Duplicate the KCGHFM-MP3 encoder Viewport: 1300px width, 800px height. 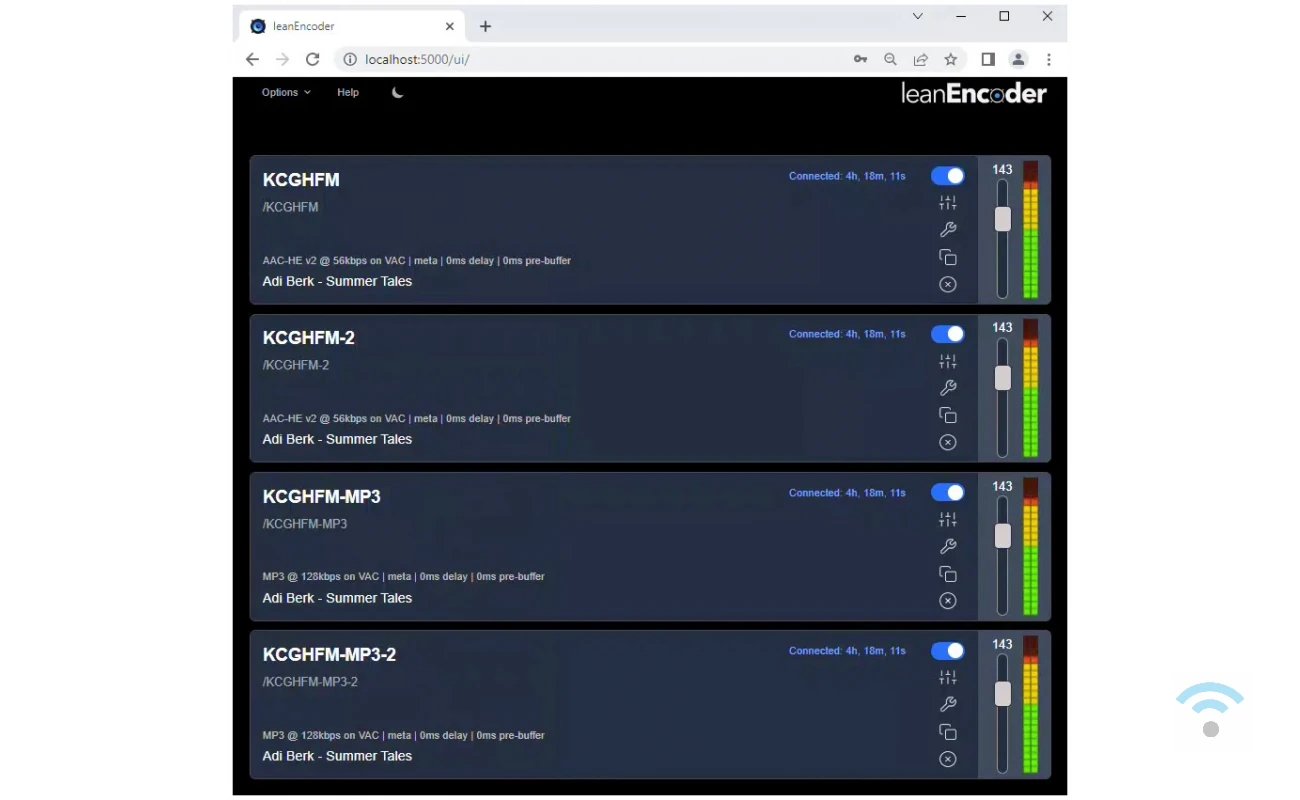[947, 574]
